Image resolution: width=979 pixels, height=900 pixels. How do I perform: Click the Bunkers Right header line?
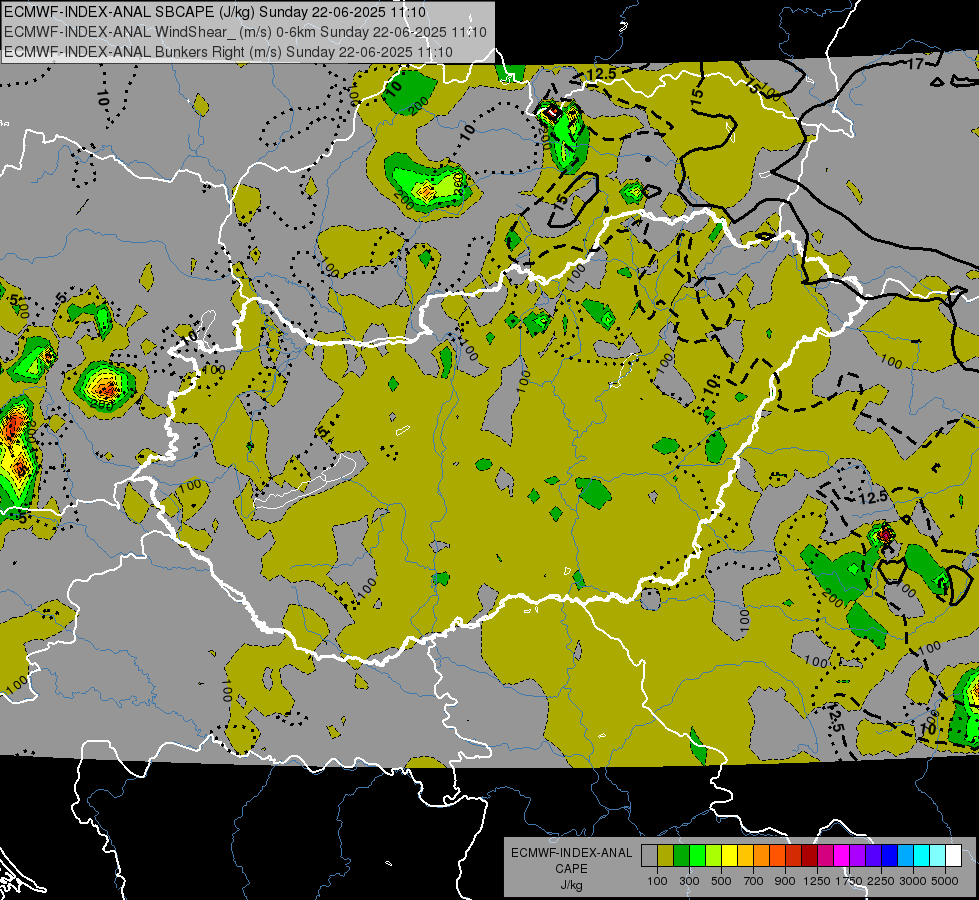click(x=228, y=52)
